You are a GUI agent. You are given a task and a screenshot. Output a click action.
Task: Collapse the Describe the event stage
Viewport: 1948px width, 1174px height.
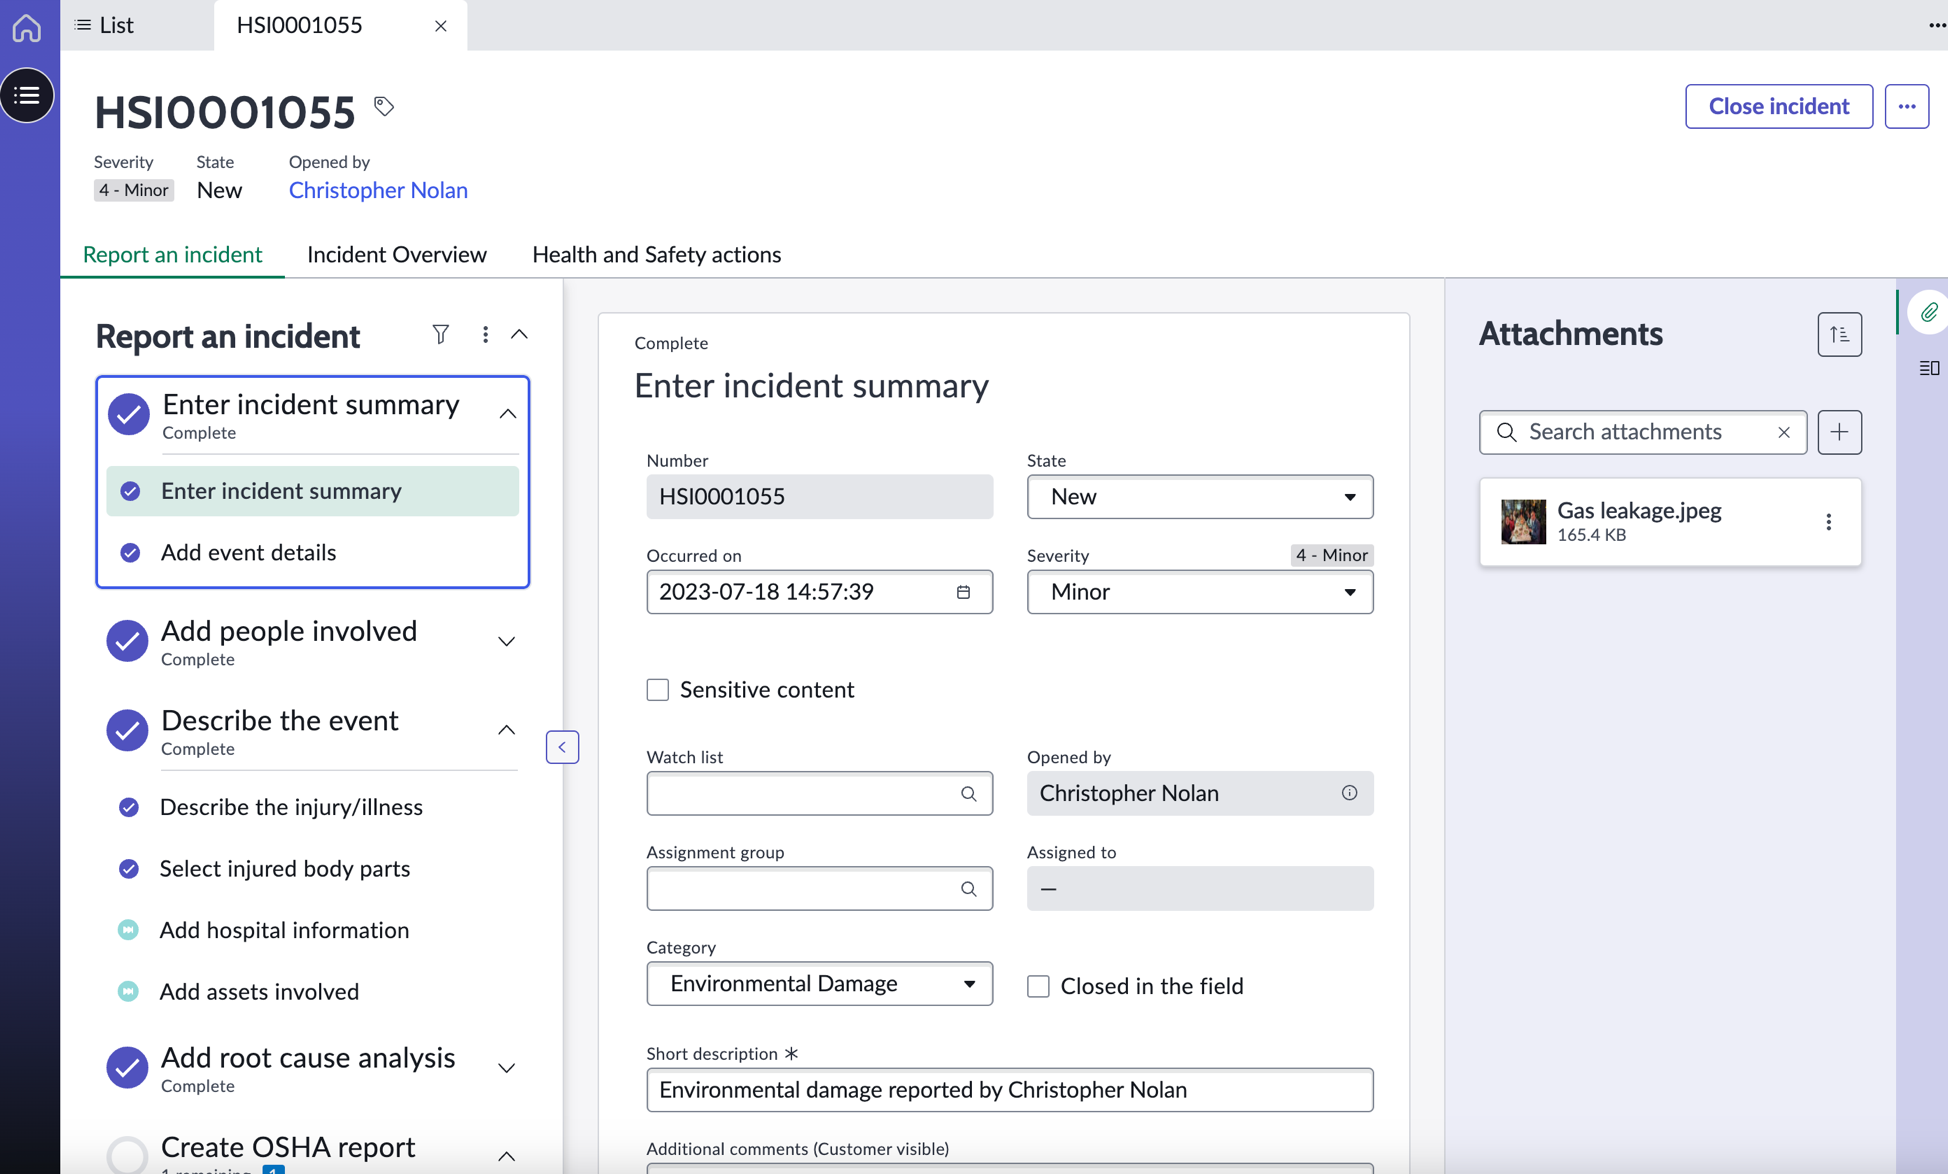tap(506, 730)
